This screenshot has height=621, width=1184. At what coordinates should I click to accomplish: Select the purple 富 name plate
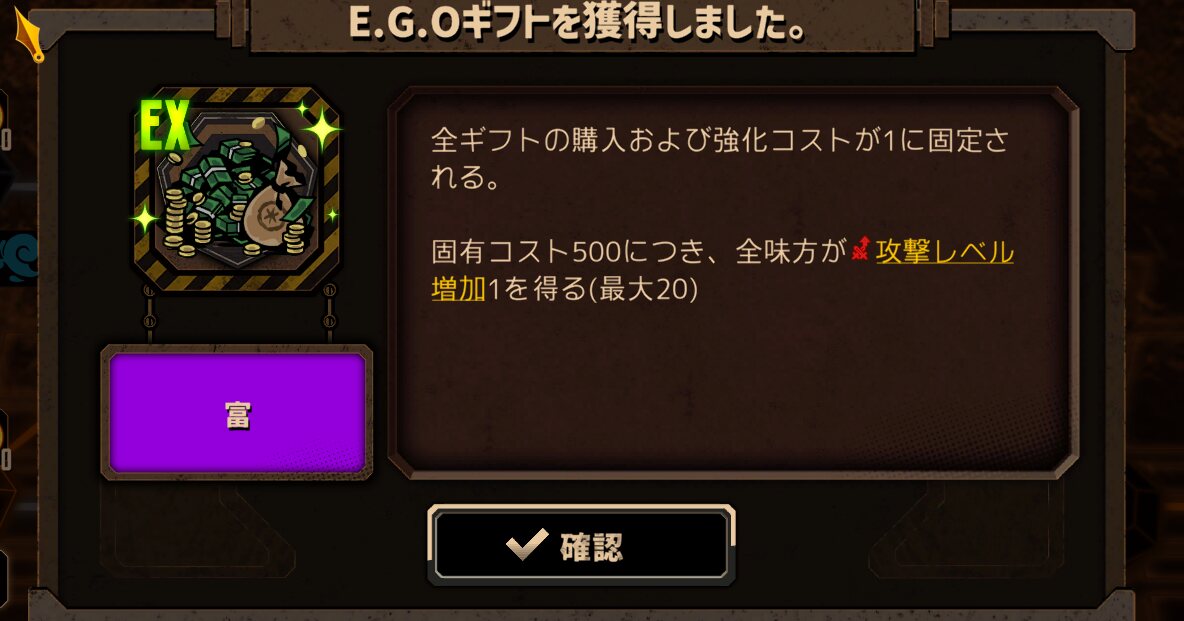coord(236,412)
